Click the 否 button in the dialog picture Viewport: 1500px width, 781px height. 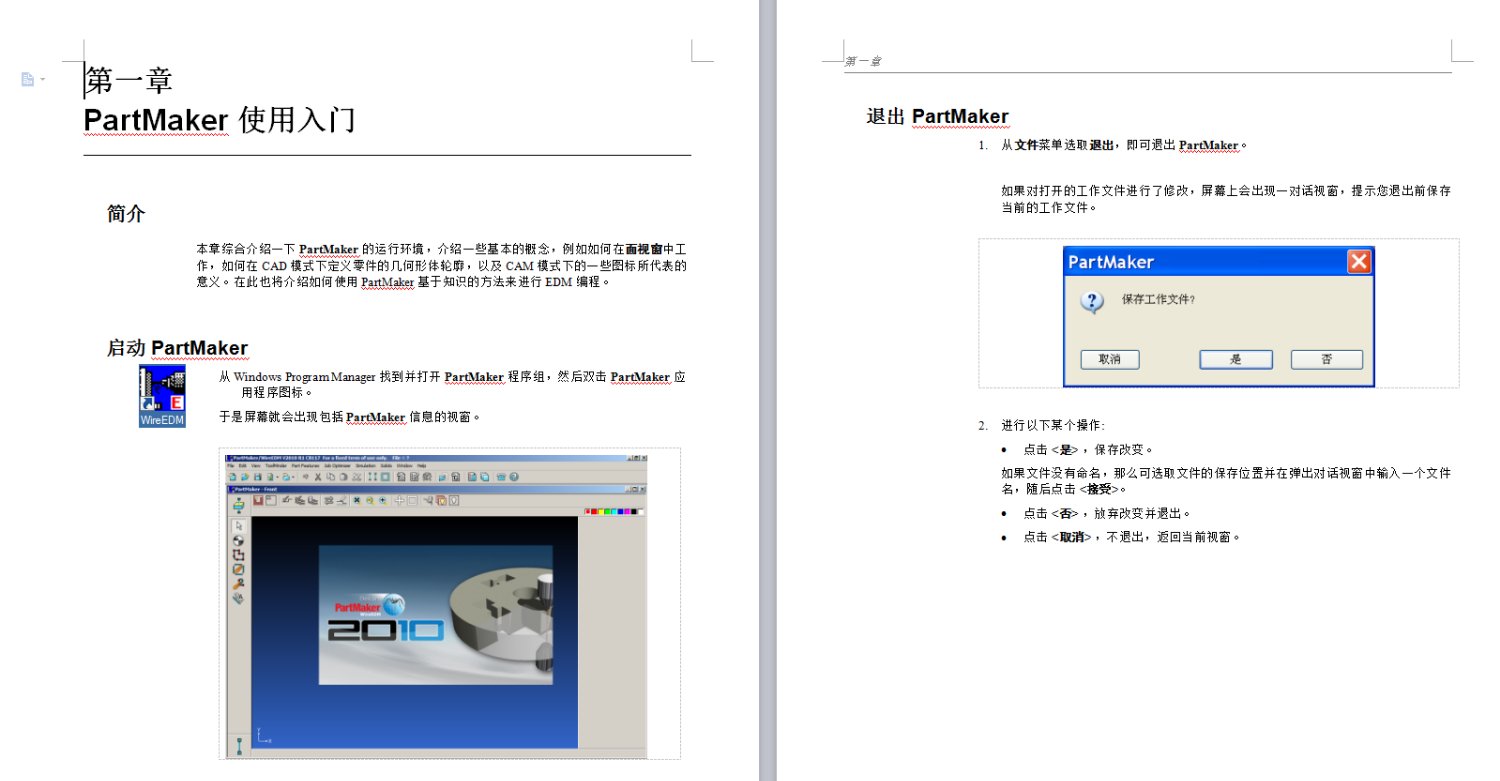(x=1326, y=359)
